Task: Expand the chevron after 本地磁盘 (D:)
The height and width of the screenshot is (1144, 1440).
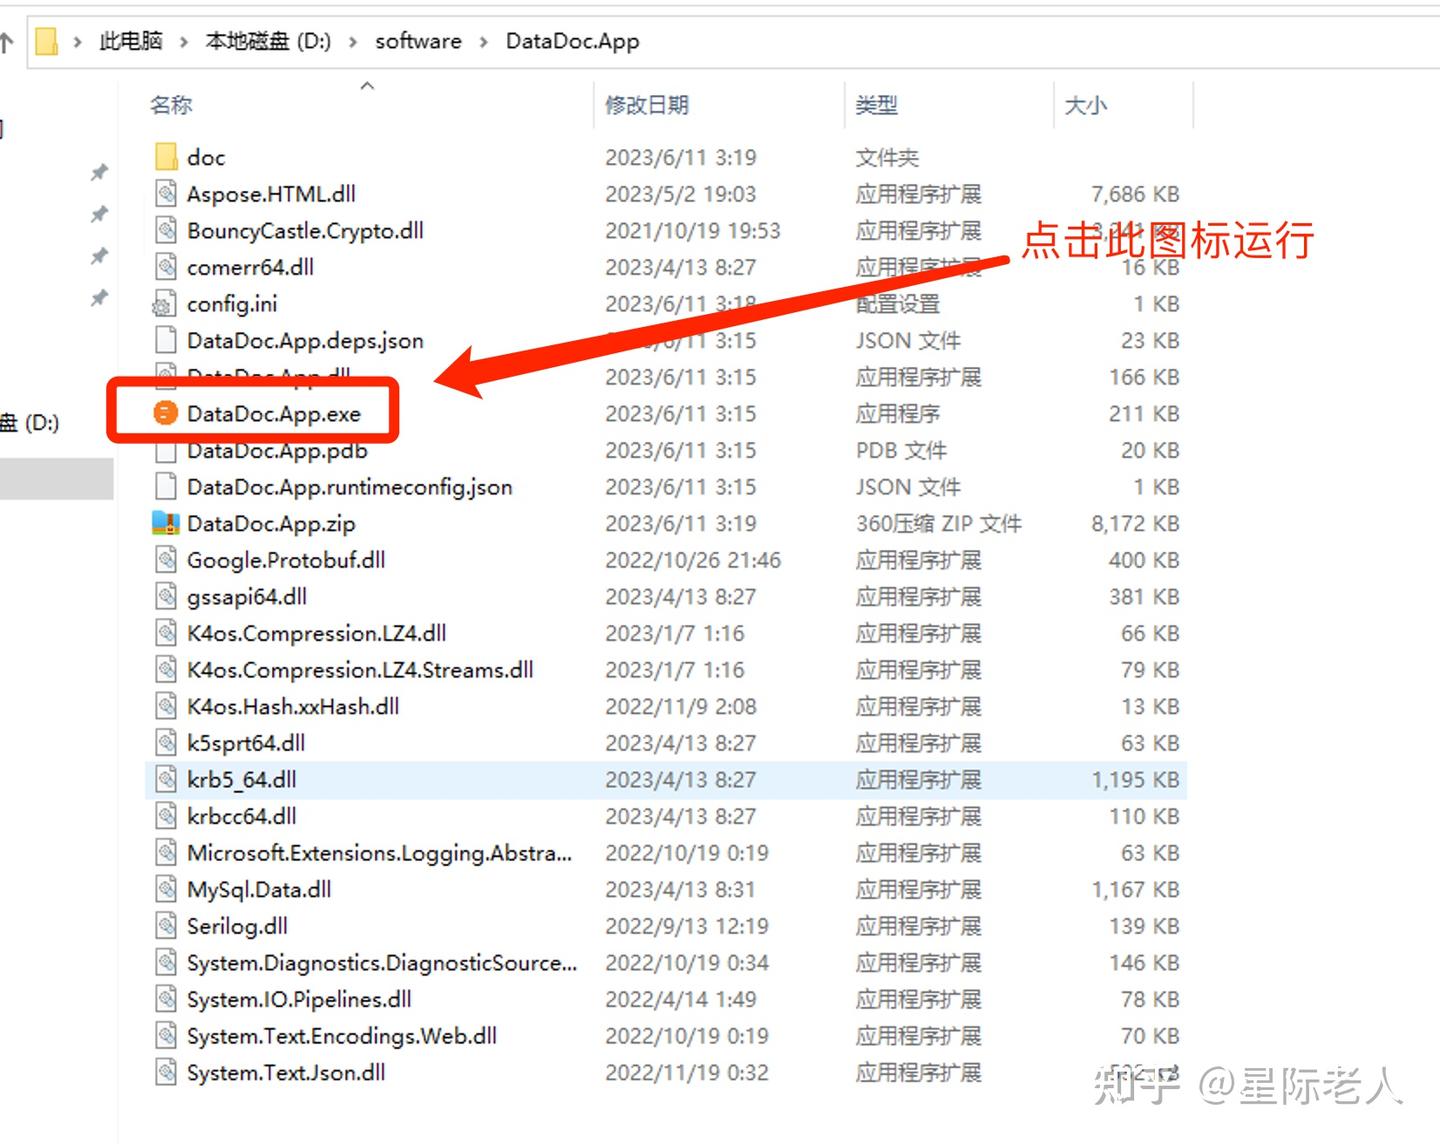Action: point(352,41)
